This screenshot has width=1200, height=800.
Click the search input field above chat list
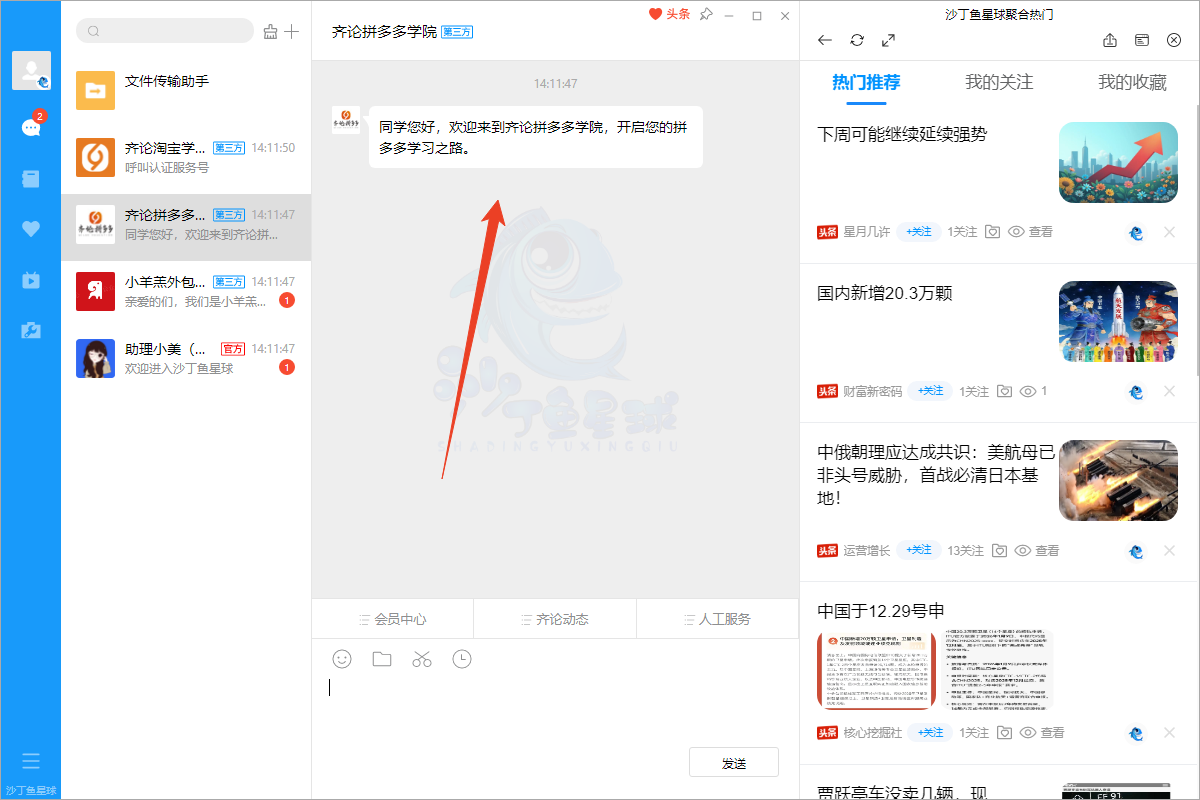click(165, 31)
